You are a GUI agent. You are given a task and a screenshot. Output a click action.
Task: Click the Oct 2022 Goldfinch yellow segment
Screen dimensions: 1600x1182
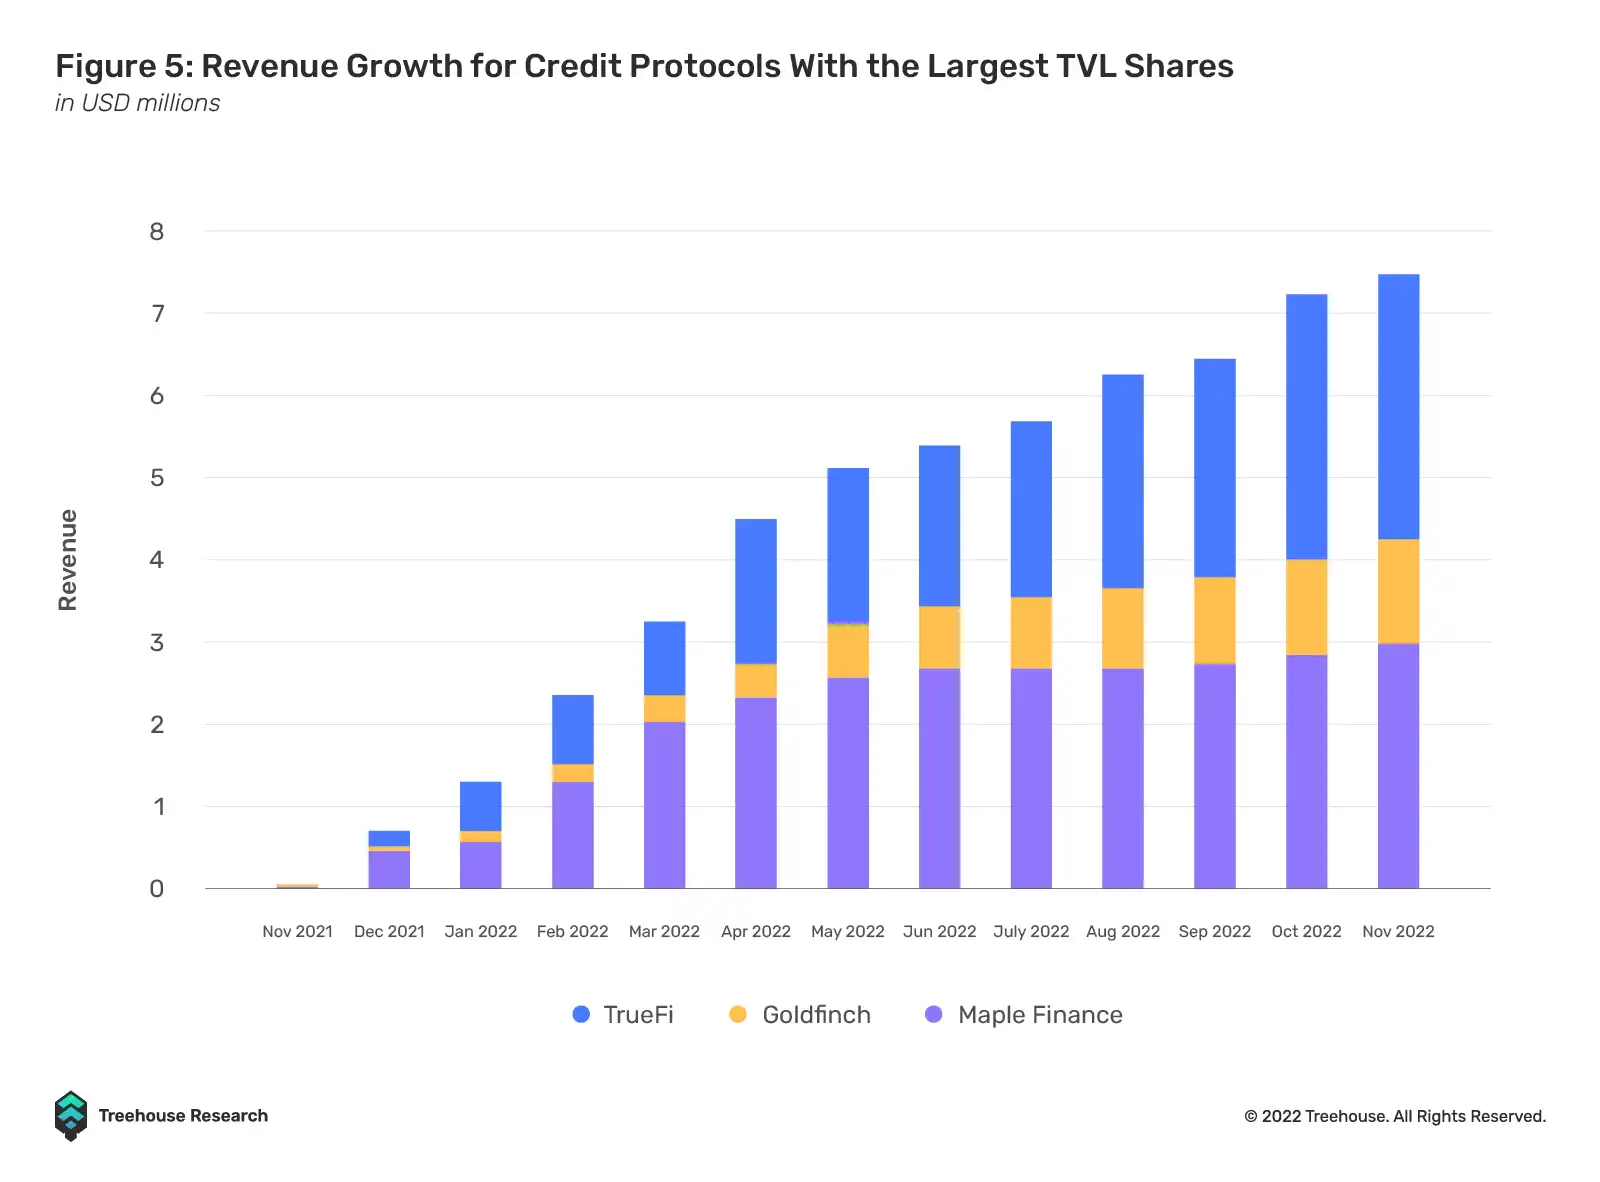[1306, 607]
